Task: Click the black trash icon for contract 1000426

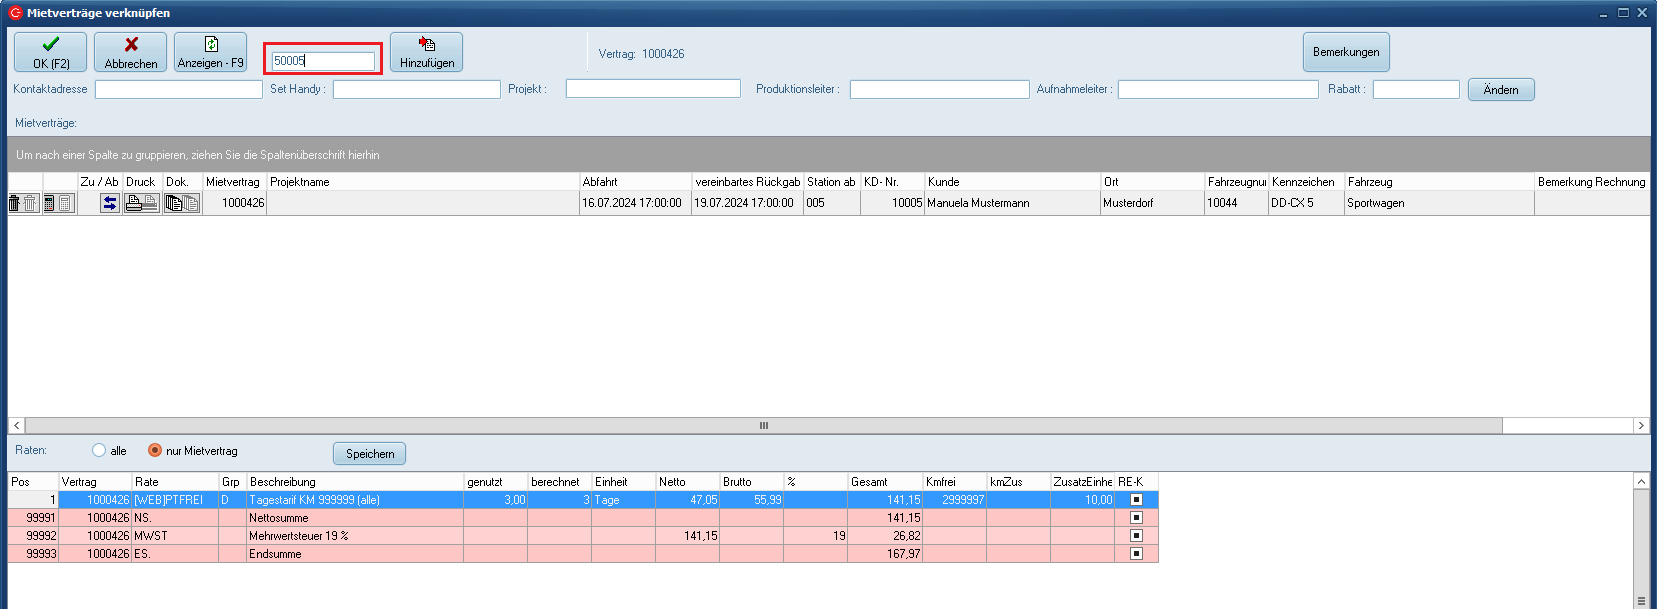Action: point(15,203)
